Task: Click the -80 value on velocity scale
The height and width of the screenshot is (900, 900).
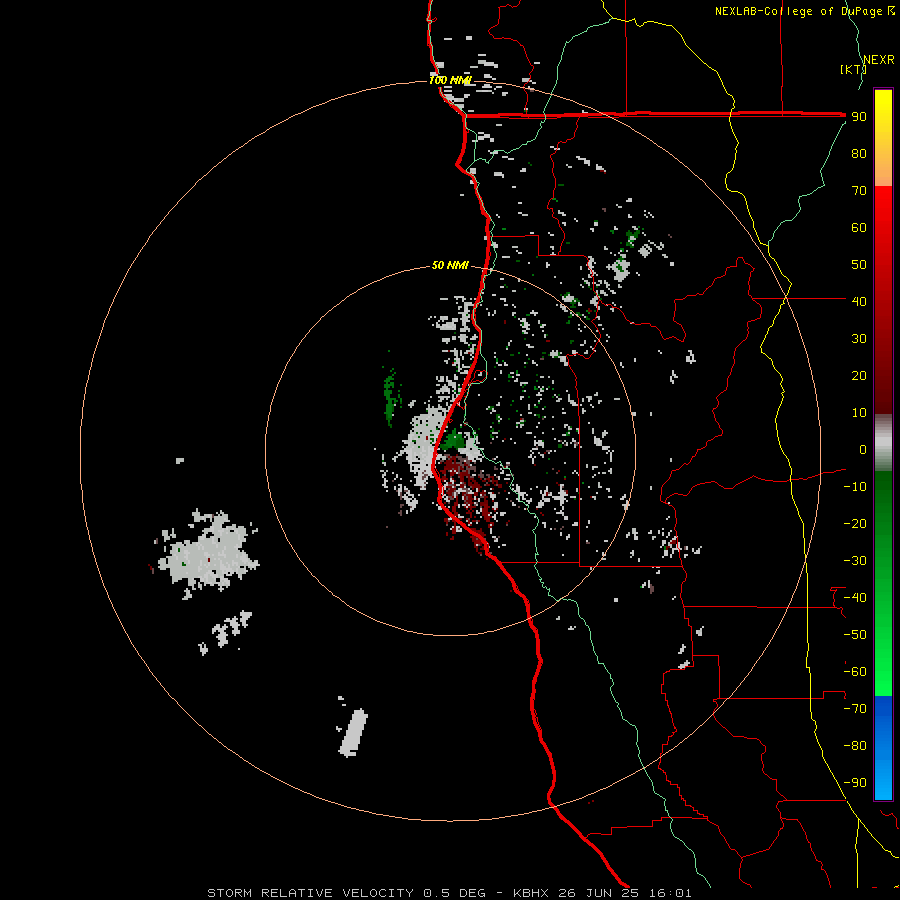Action: coord(855,746)
